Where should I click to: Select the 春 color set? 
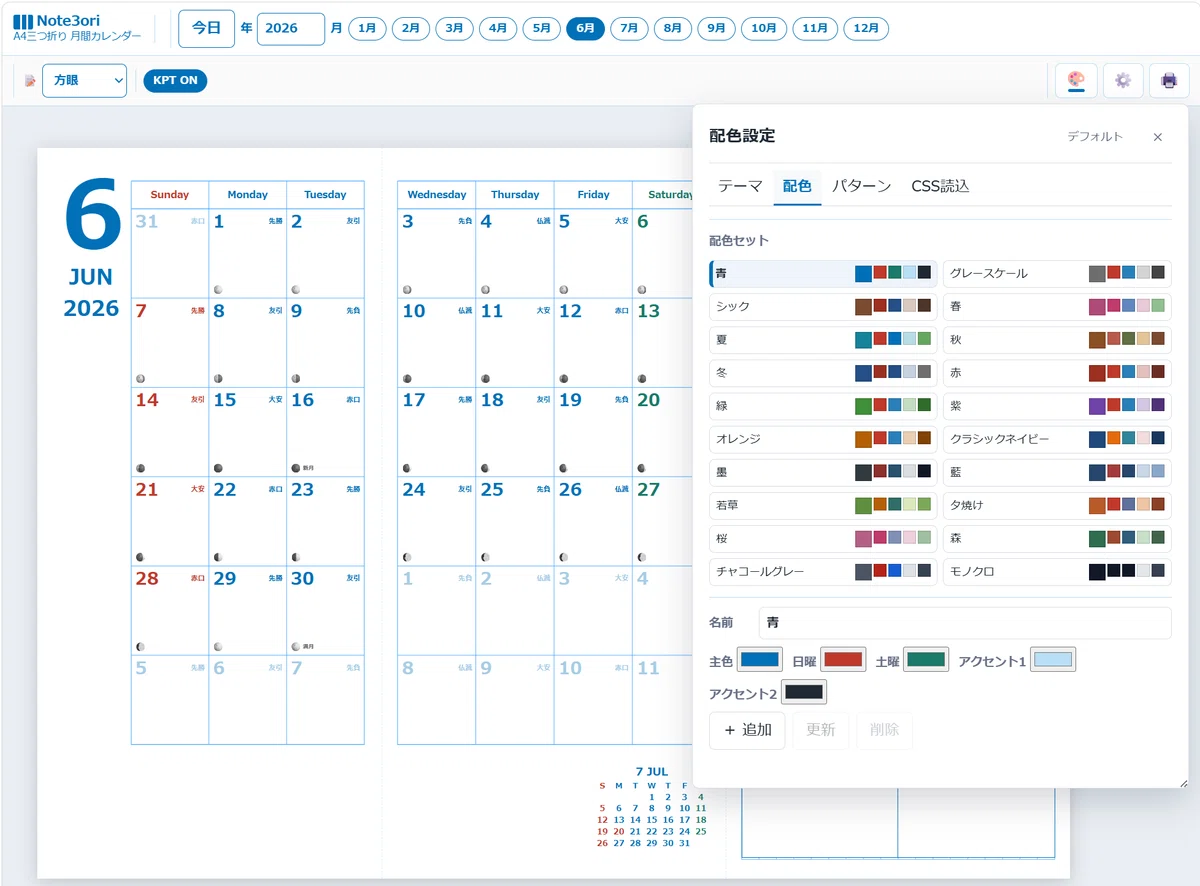1057,306
